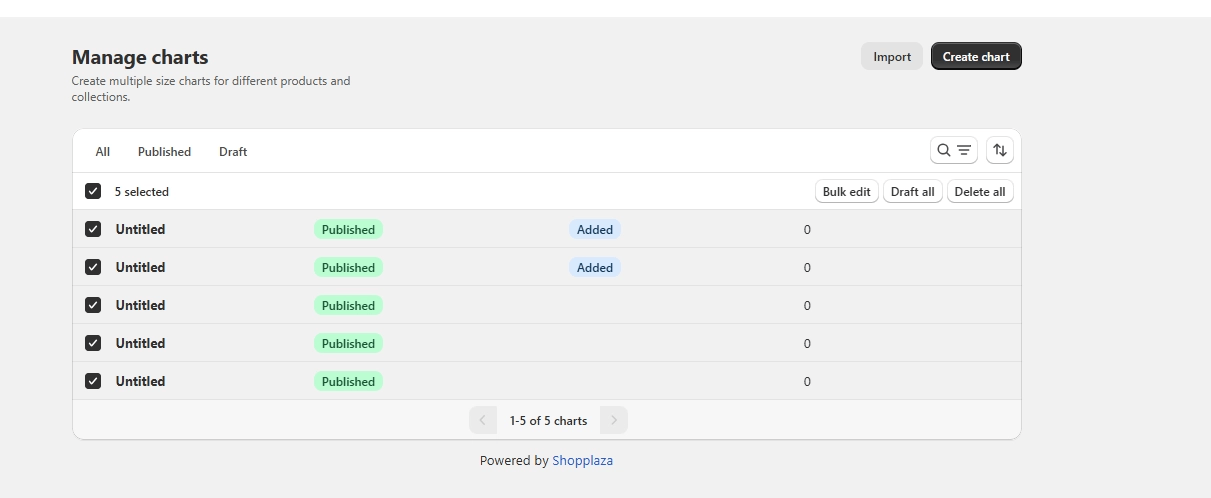This screenshot has height=498, width=1211.
Task: Uncheck the fifth Untitled chart checkbox
Action: pyautogui.click(x=93, y=381)
